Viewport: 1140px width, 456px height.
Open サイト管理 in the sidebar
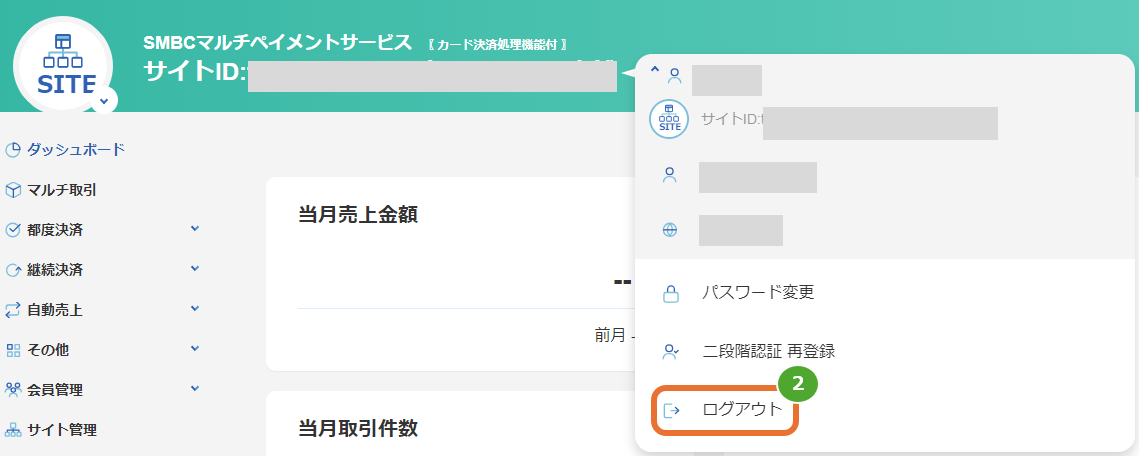(x=62, y=429)
